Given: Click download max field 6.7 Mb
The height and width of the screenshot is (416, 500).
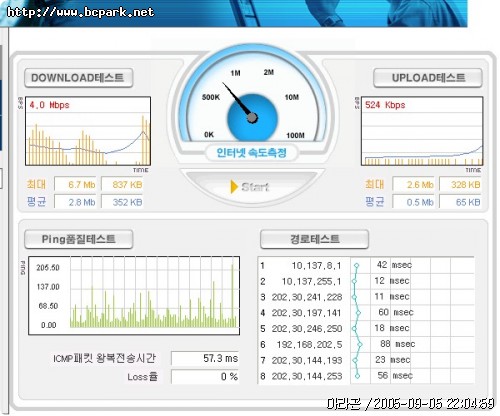Looking at the screenshot, I should 75,184.
